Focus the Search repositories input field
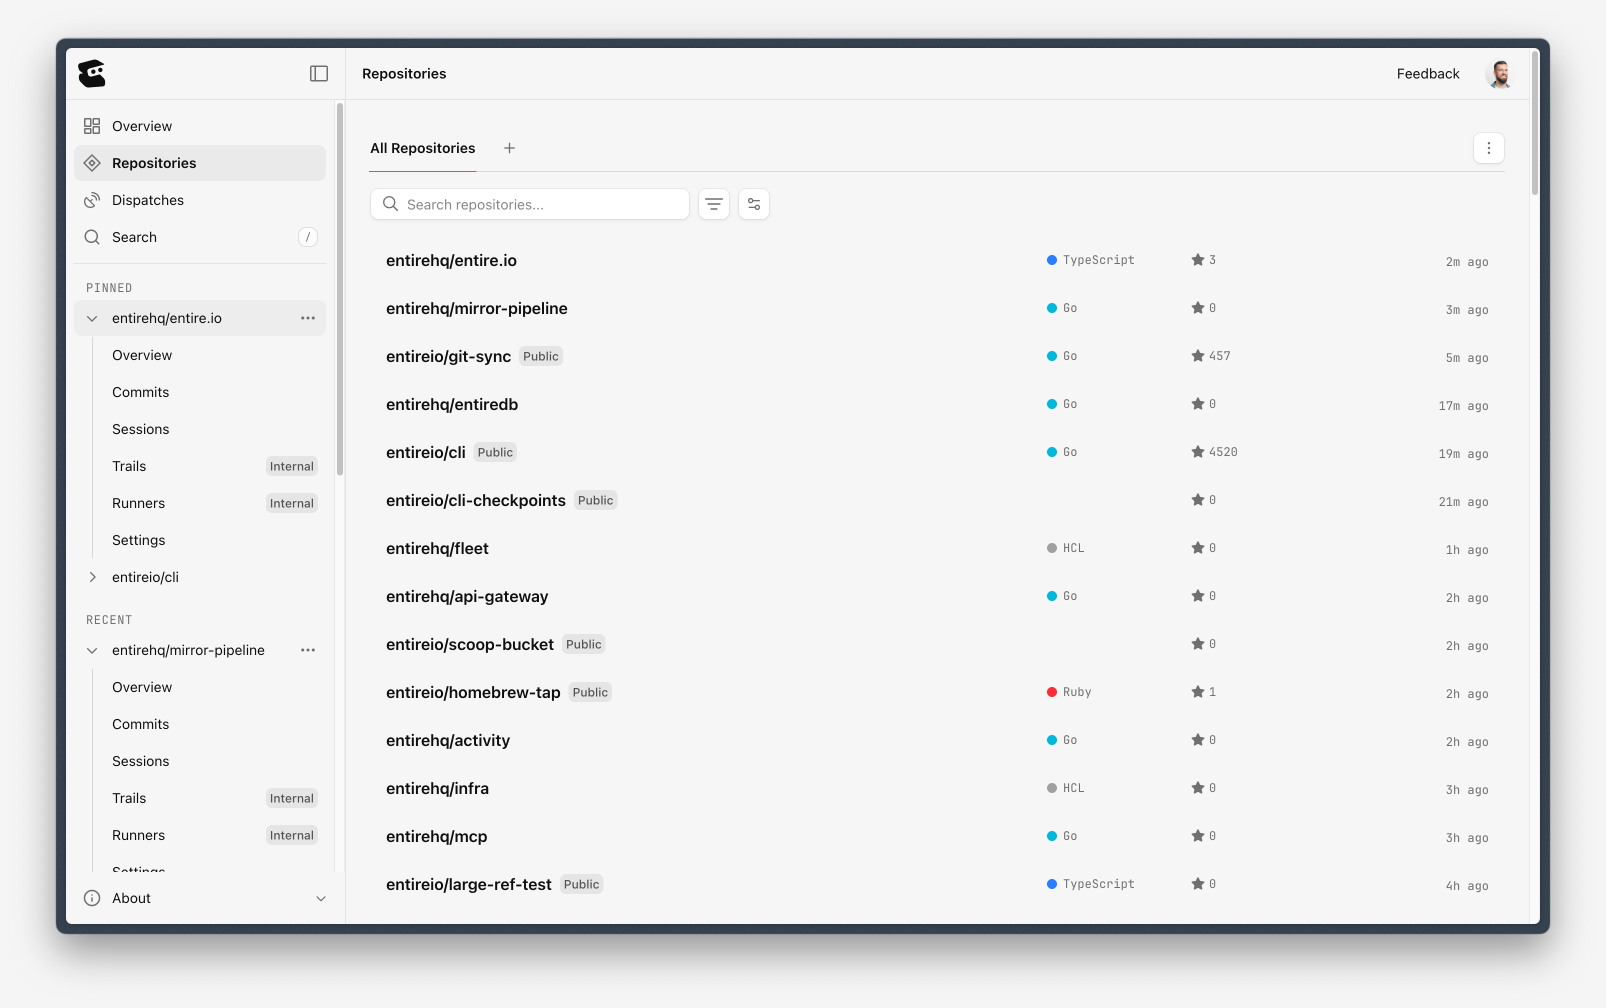 pos(530,204)
